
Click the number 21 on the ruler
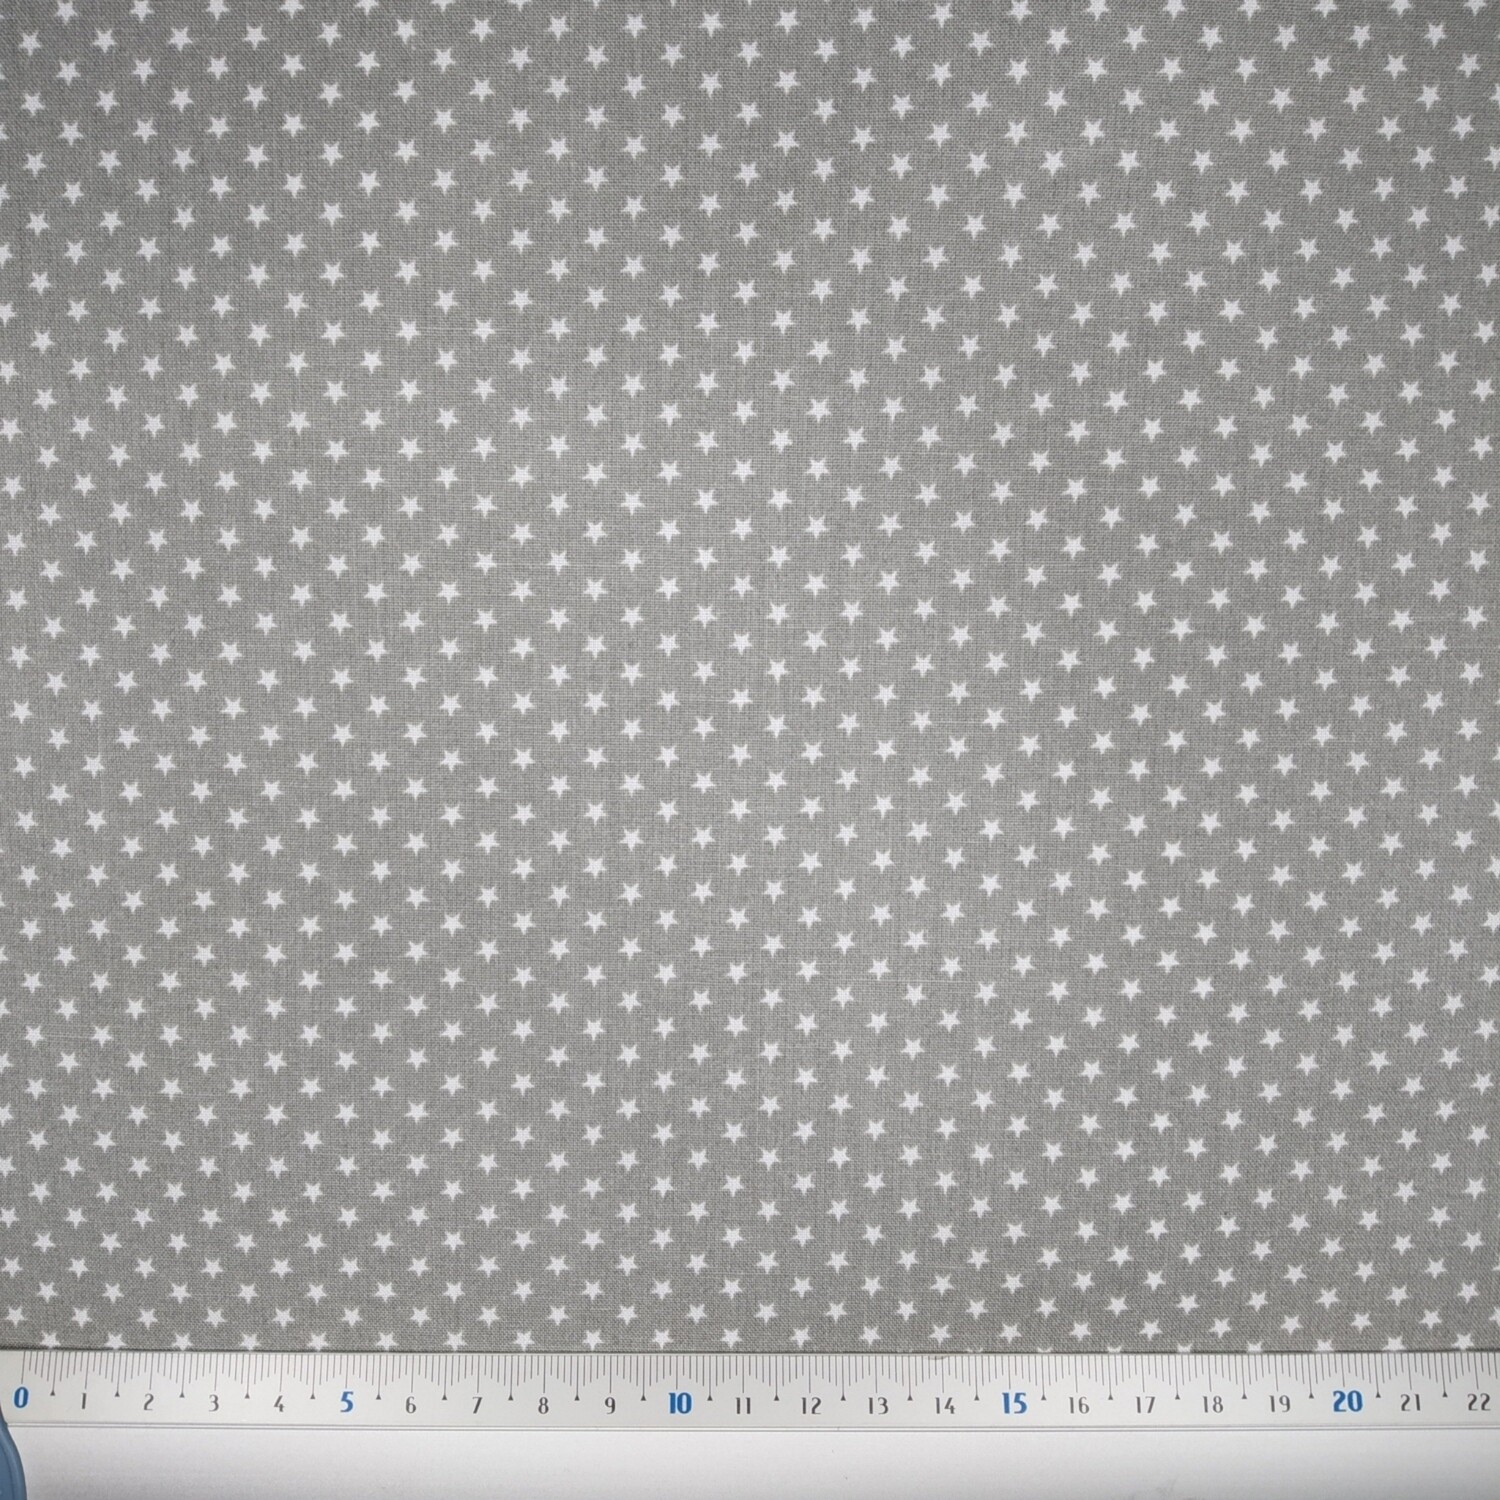coord(1412,1402)
